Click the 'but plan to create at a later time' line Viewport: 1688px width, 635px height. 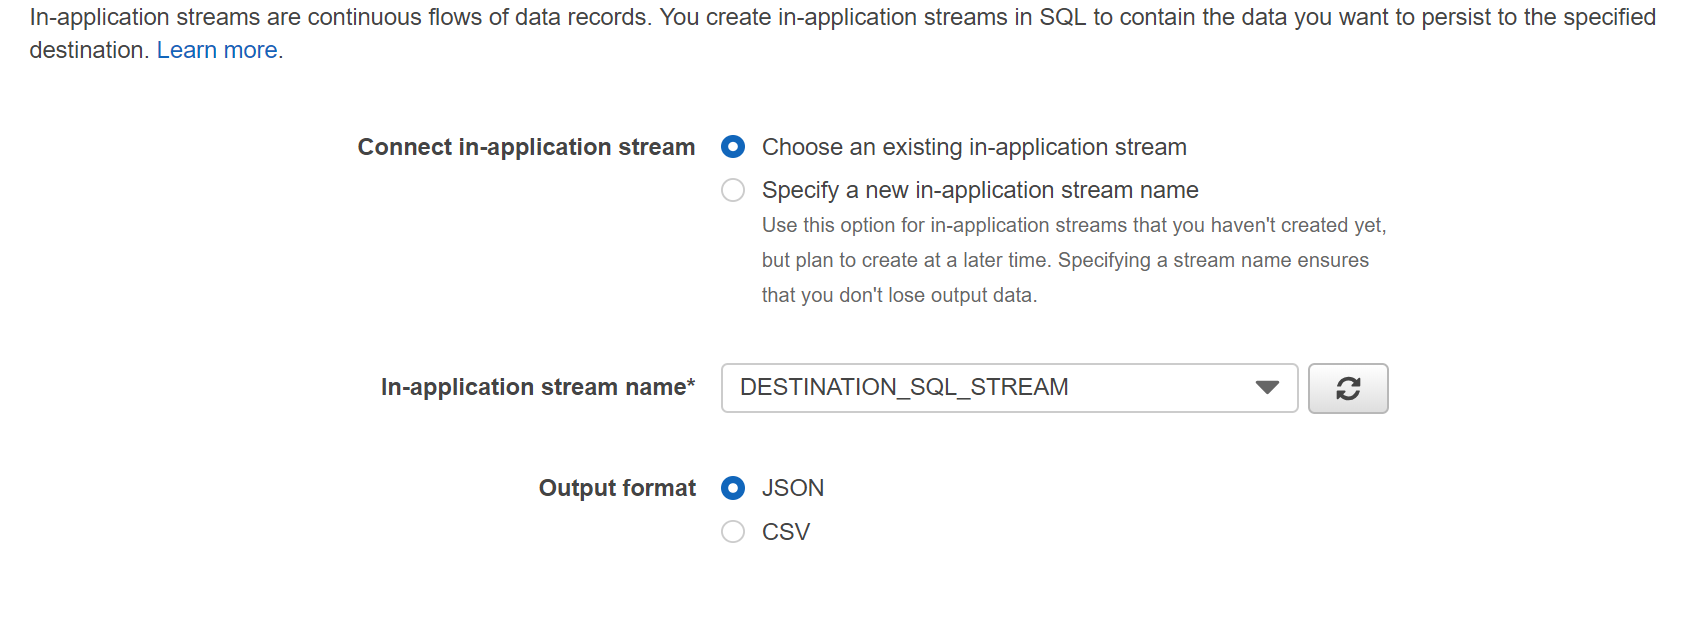(x=1065, y=260)
